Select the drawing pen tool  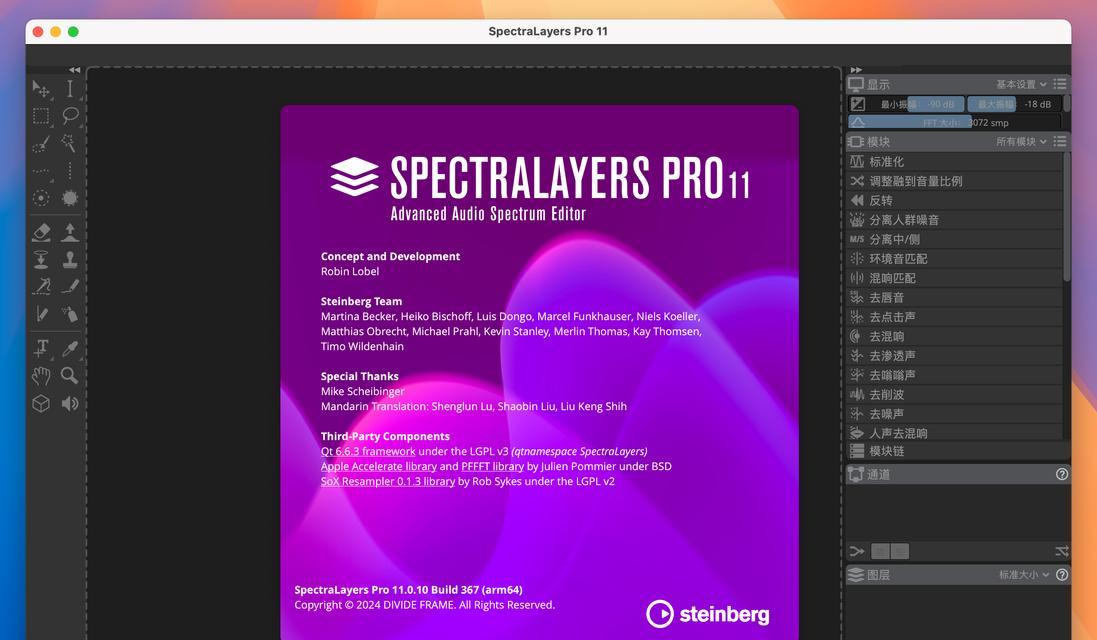[x=69, y=286]
